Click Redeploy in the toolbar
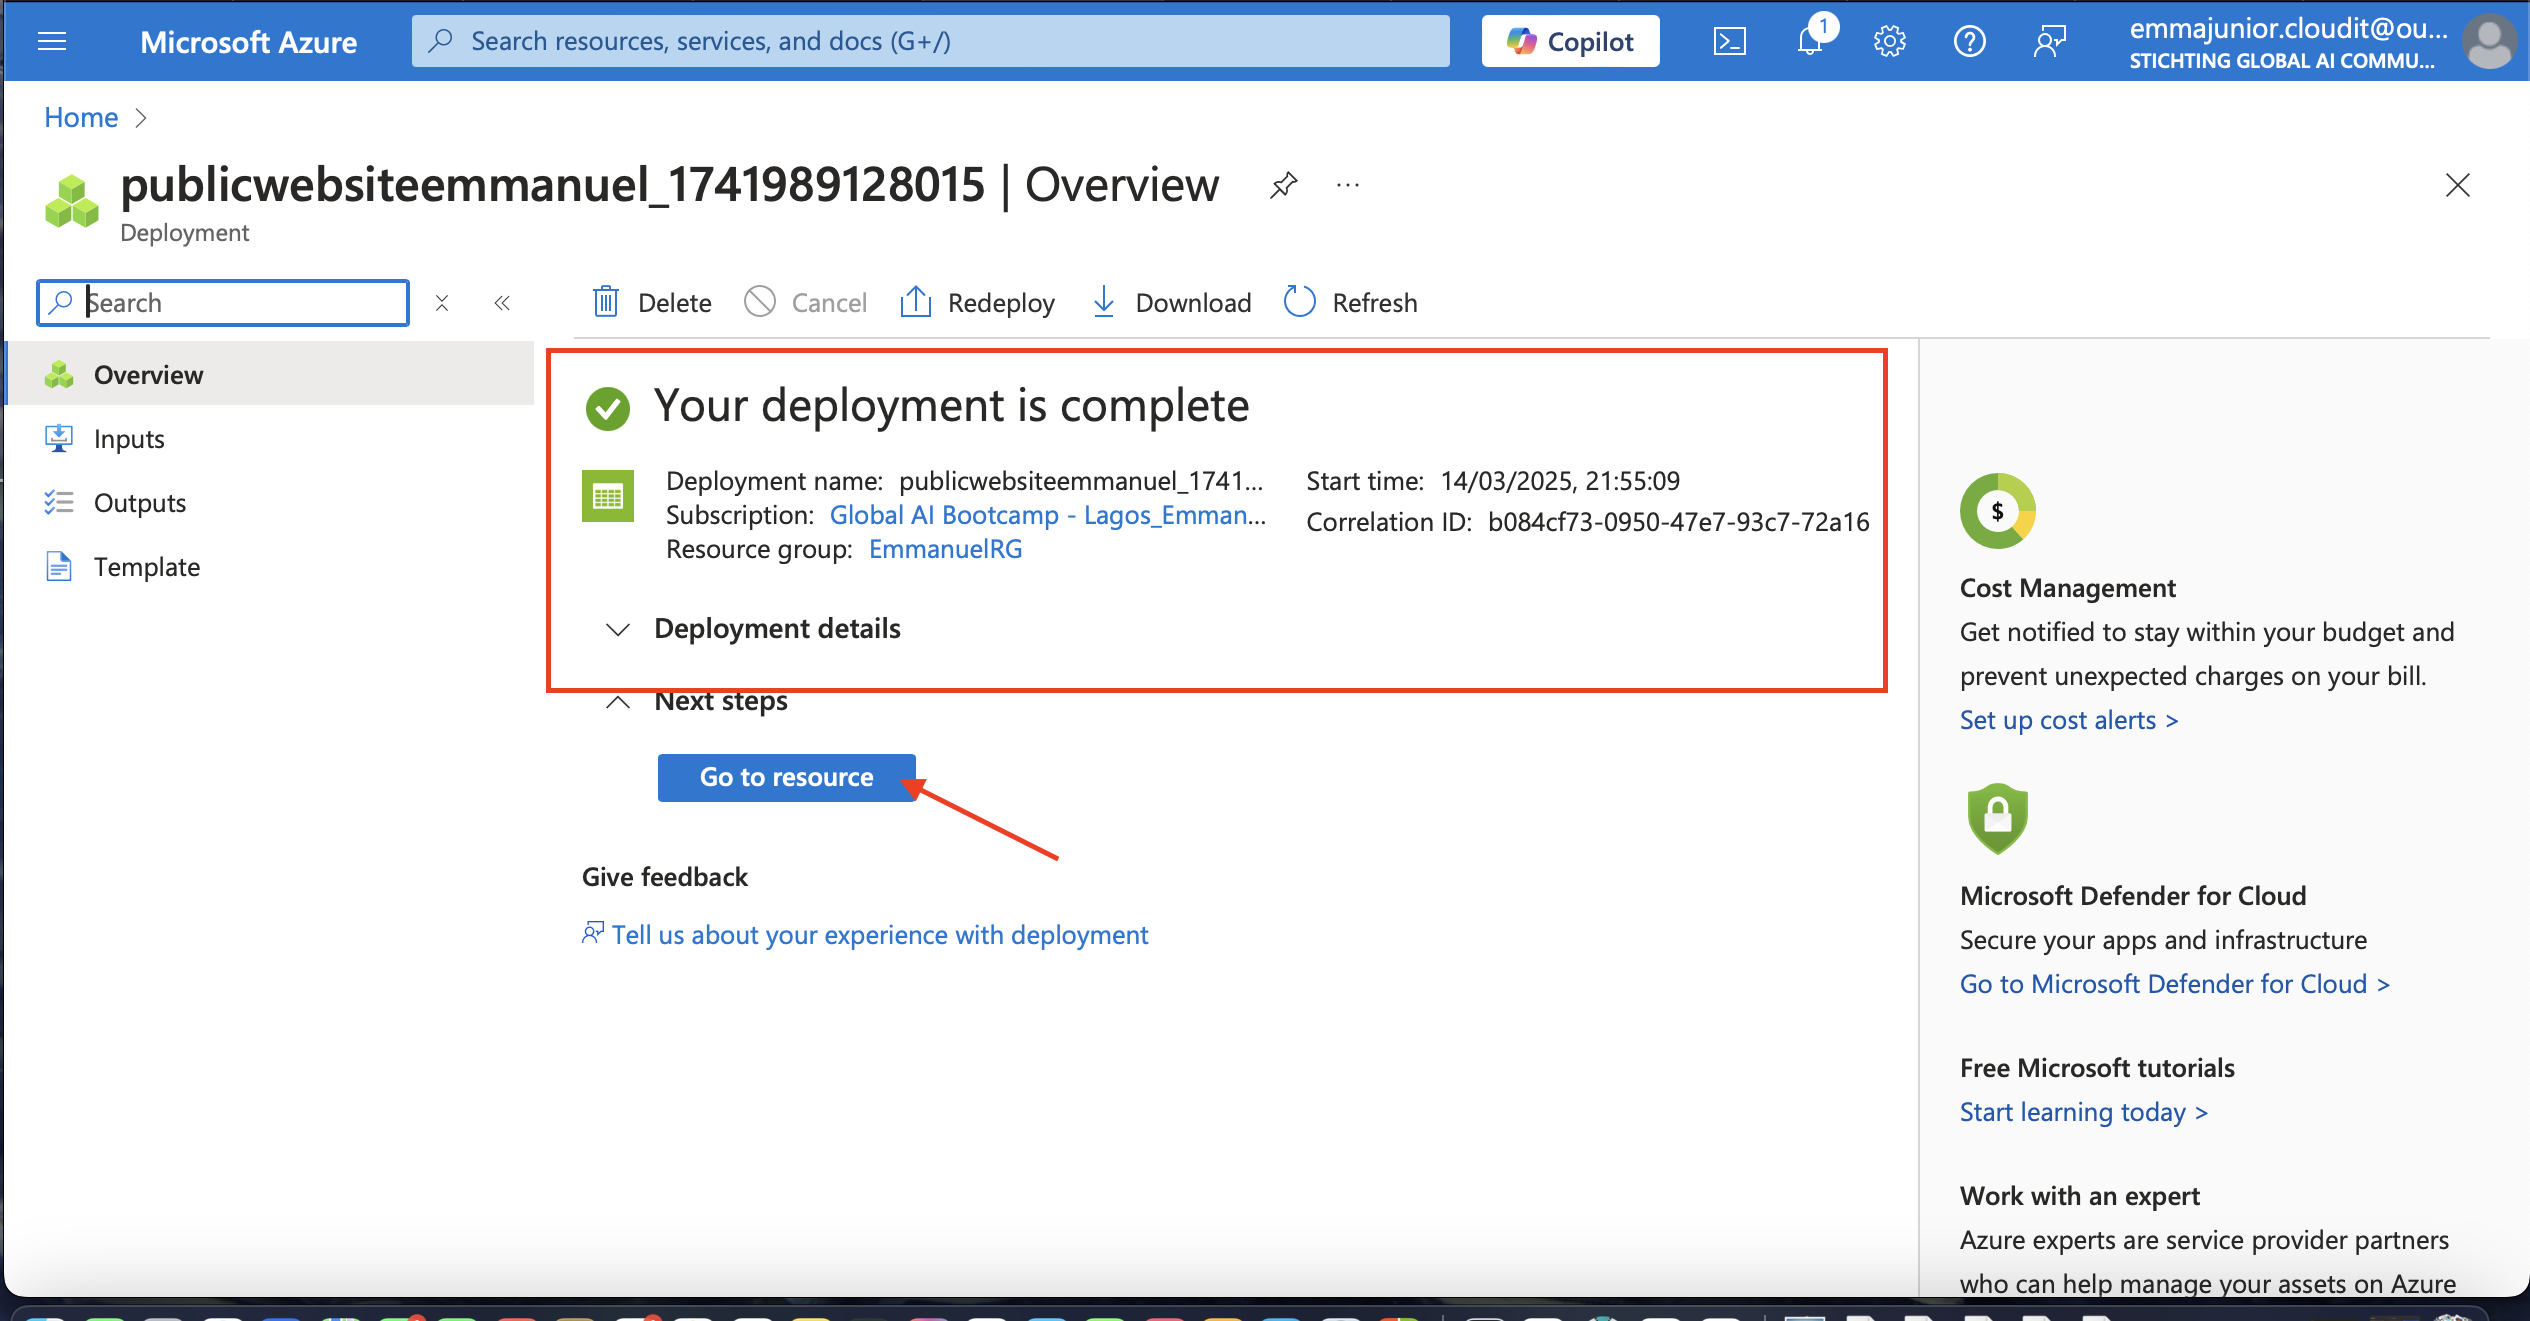2530x1321 pixels. pos(977,302)
